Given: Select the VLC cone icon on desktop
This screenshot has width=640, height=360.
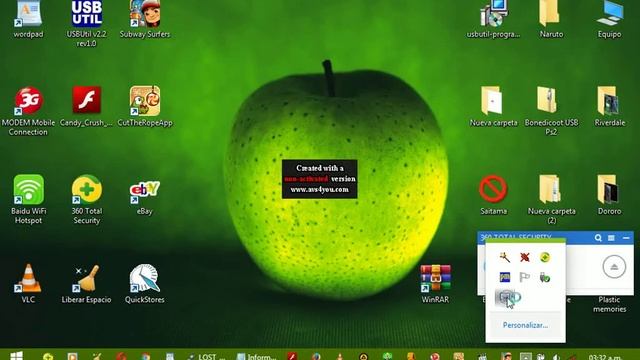Looking at the screenshot, I should [x=28, y=283].
